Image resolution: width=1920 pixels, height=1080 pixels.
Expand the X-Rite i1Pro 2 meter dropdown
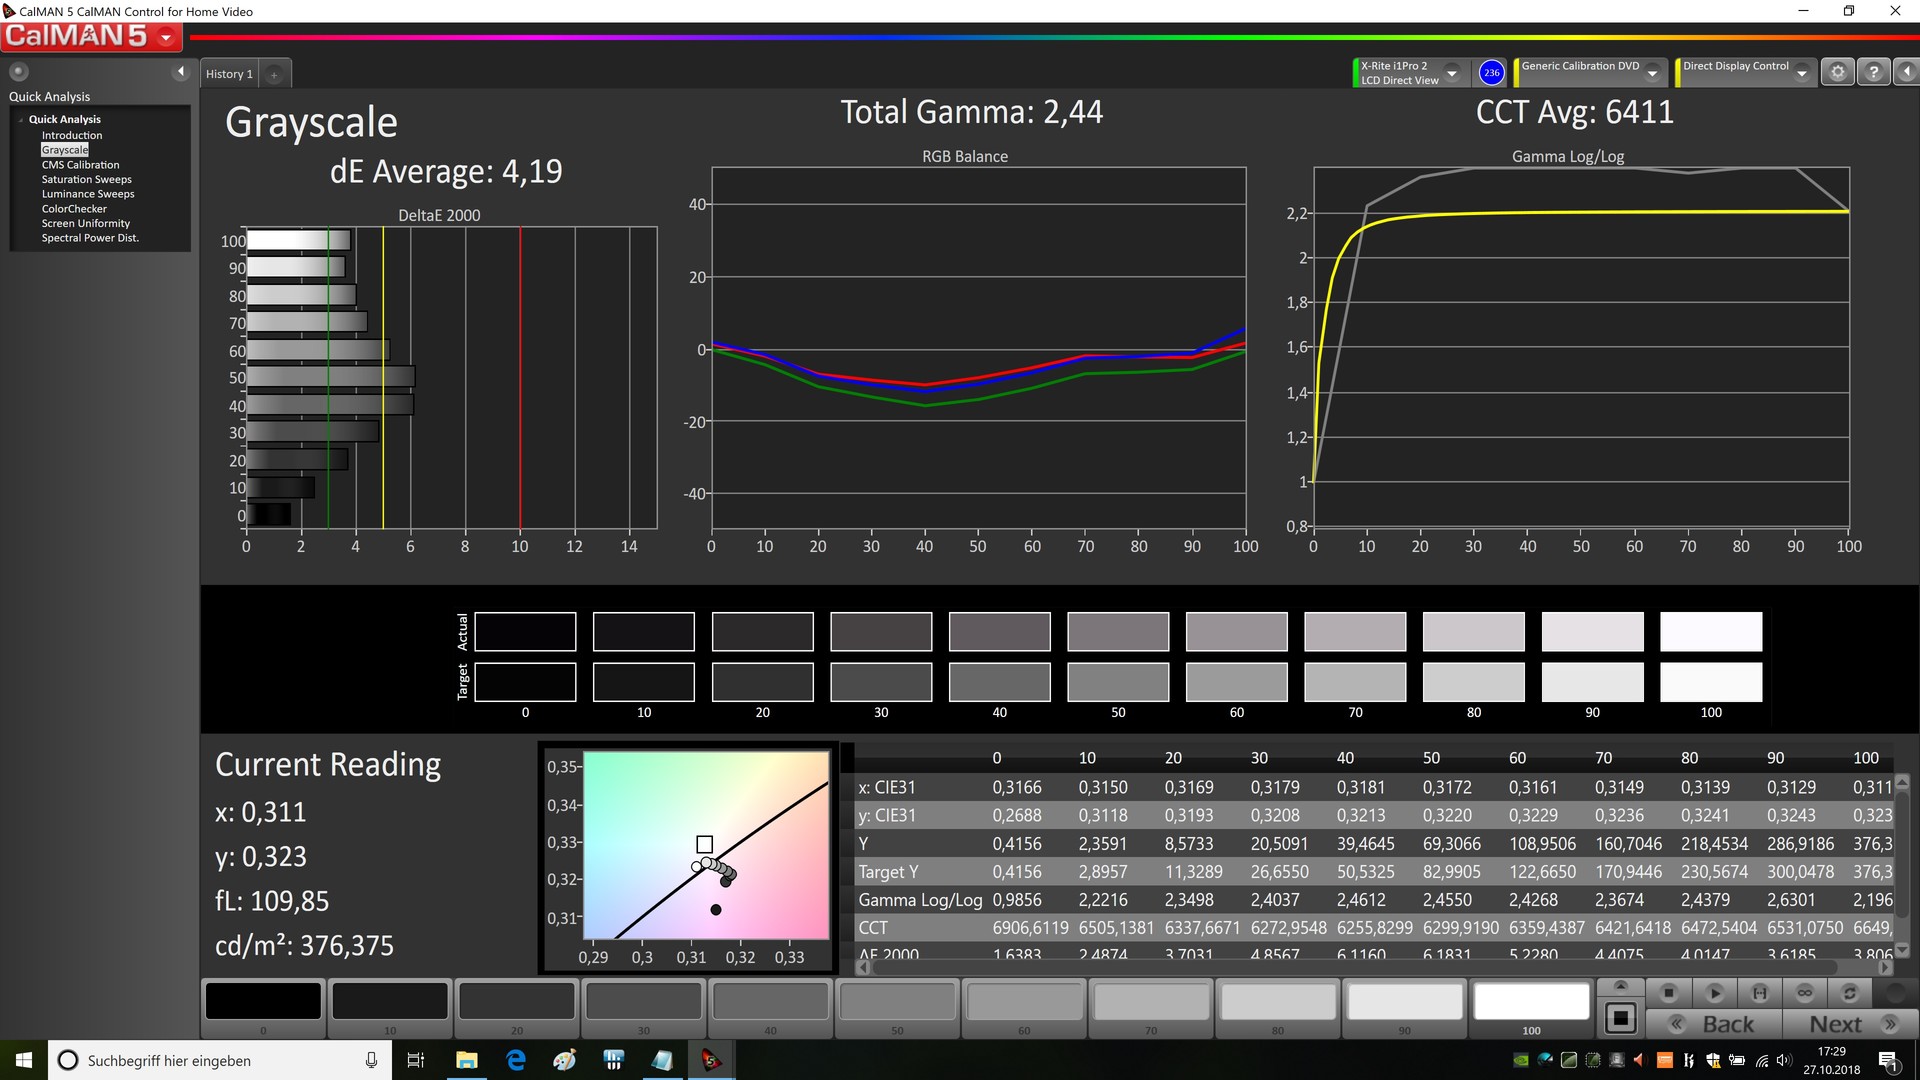pyautogui.click(x=1452, y=73)
